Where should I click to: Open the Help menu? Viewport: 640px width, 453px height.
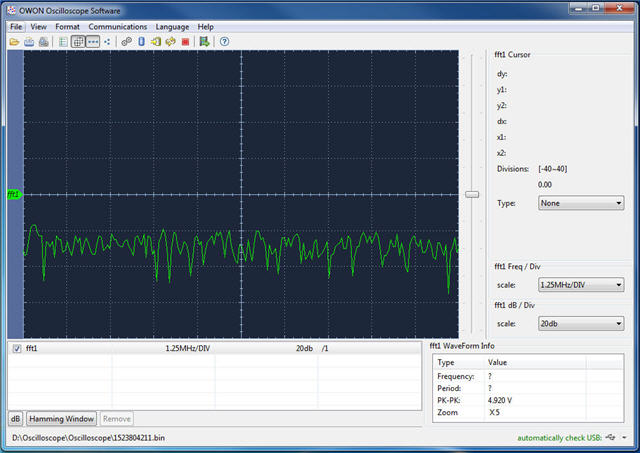[206, 27]
